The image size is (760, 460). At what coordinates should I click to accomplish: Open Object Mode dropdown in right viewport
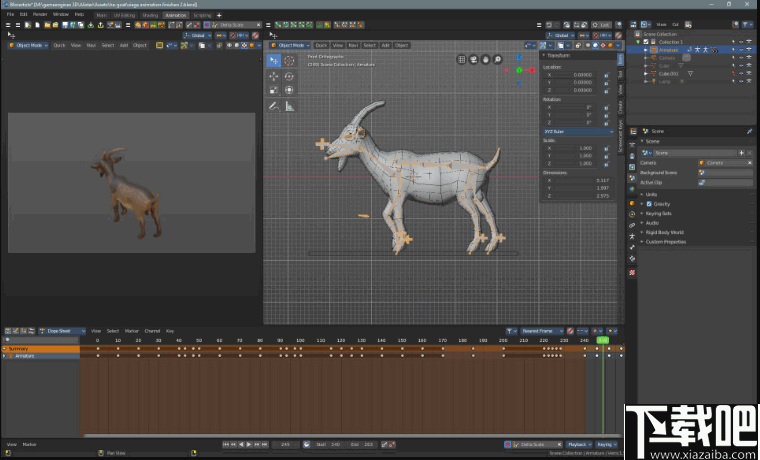(x=290, y=45)
